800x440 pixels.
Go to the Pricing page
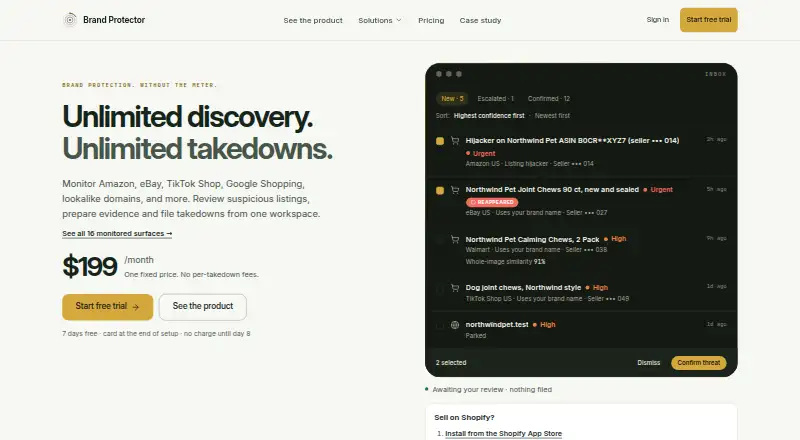click(431, 20)
